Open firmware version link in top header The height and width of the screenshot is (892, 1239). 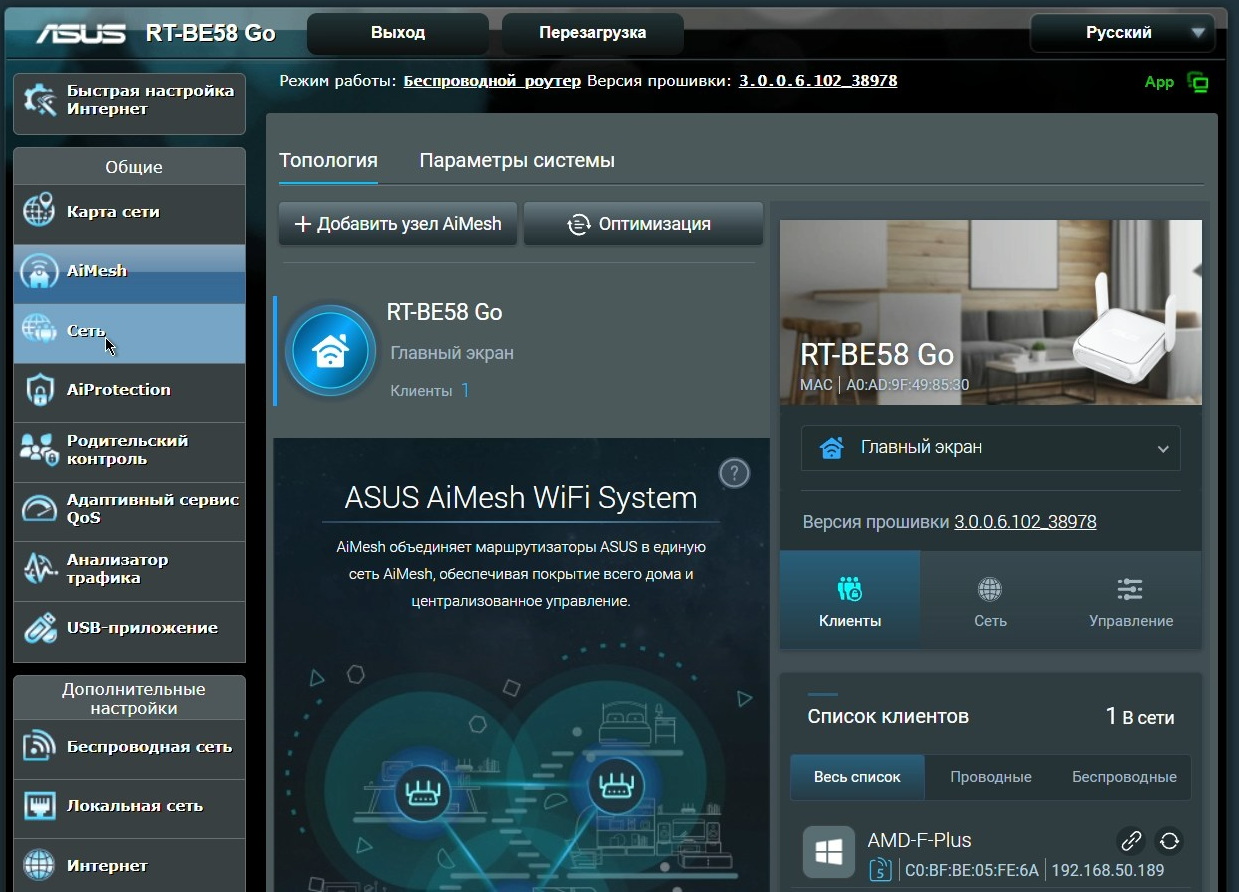pyautogui.click(x=817, y=81)
